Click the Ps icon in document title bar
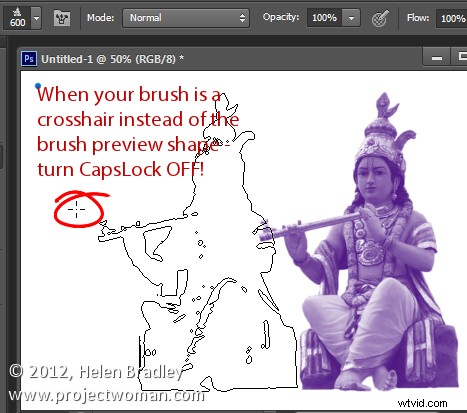 (29, 59)
